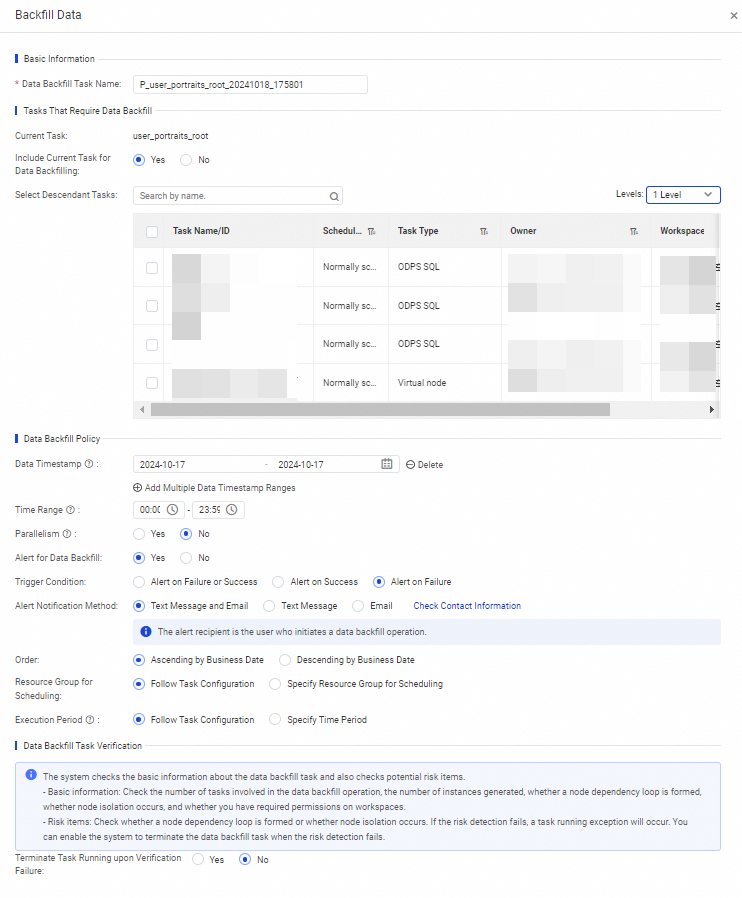
Task: Click the search magnifier icon in descendant tasks
Action: (x=334, y=196)
